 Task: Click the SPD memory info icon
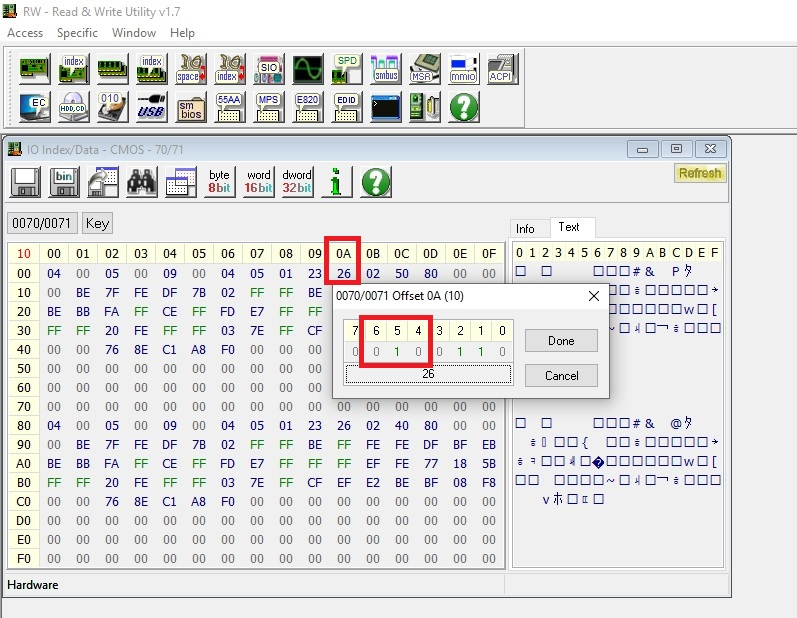coord(346,68)
